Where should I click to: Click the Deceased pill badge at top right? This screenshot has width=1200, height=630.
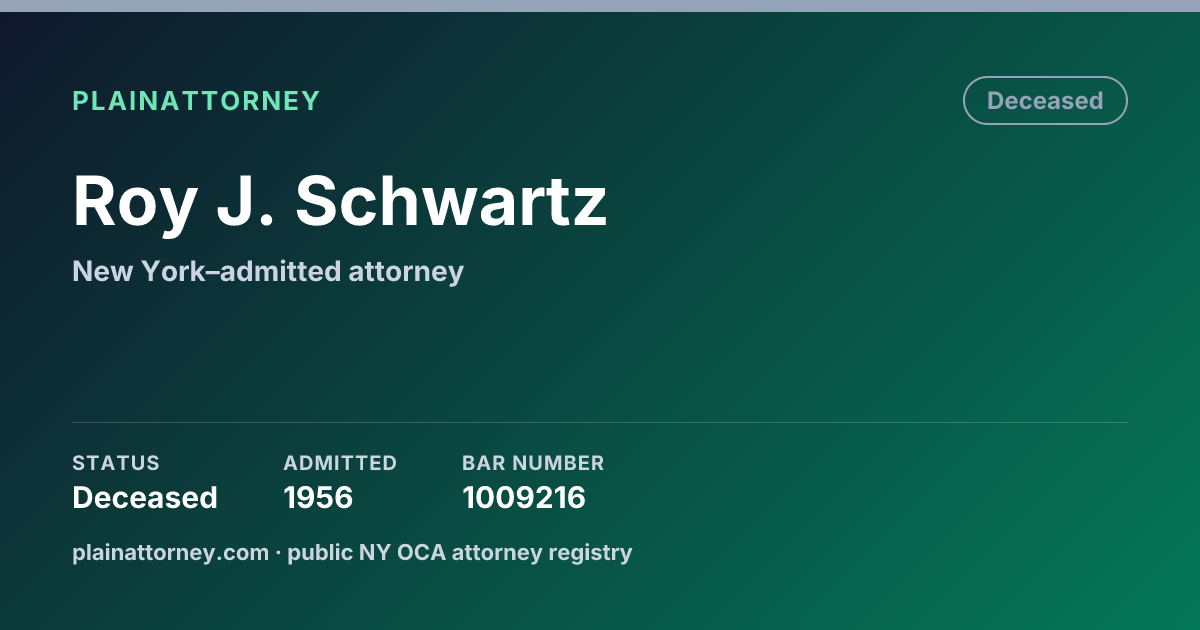coord(1045,101)
